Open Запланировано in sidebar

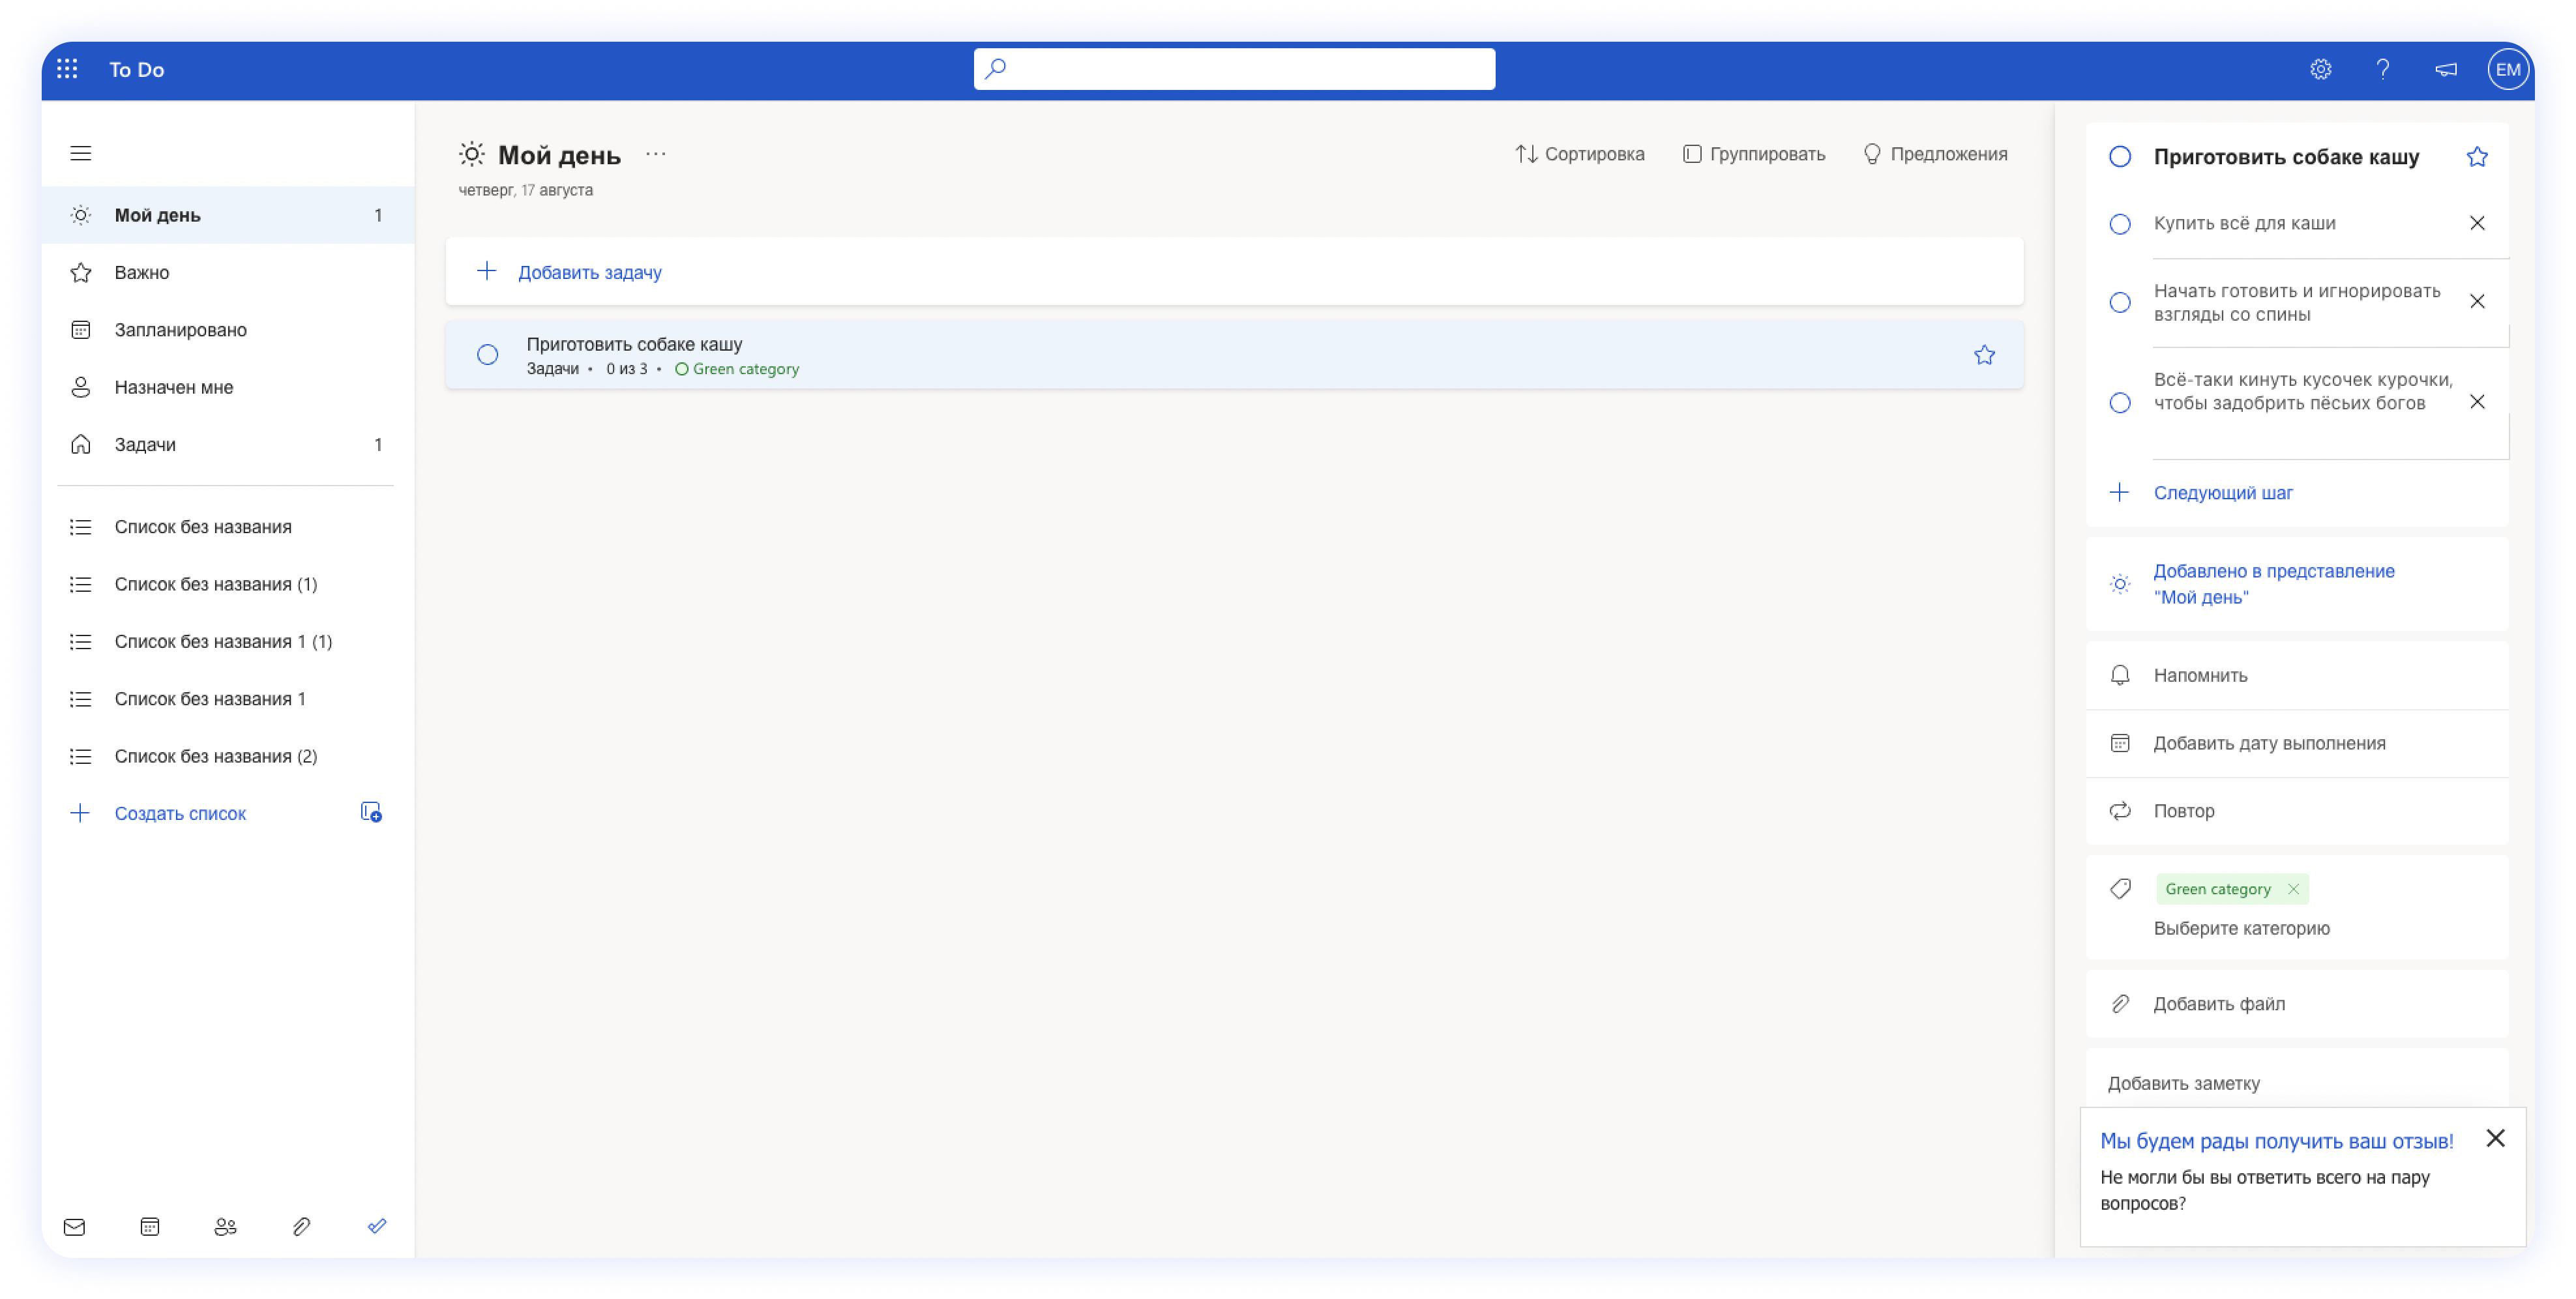pyautogui.click(x=180, y=330)
